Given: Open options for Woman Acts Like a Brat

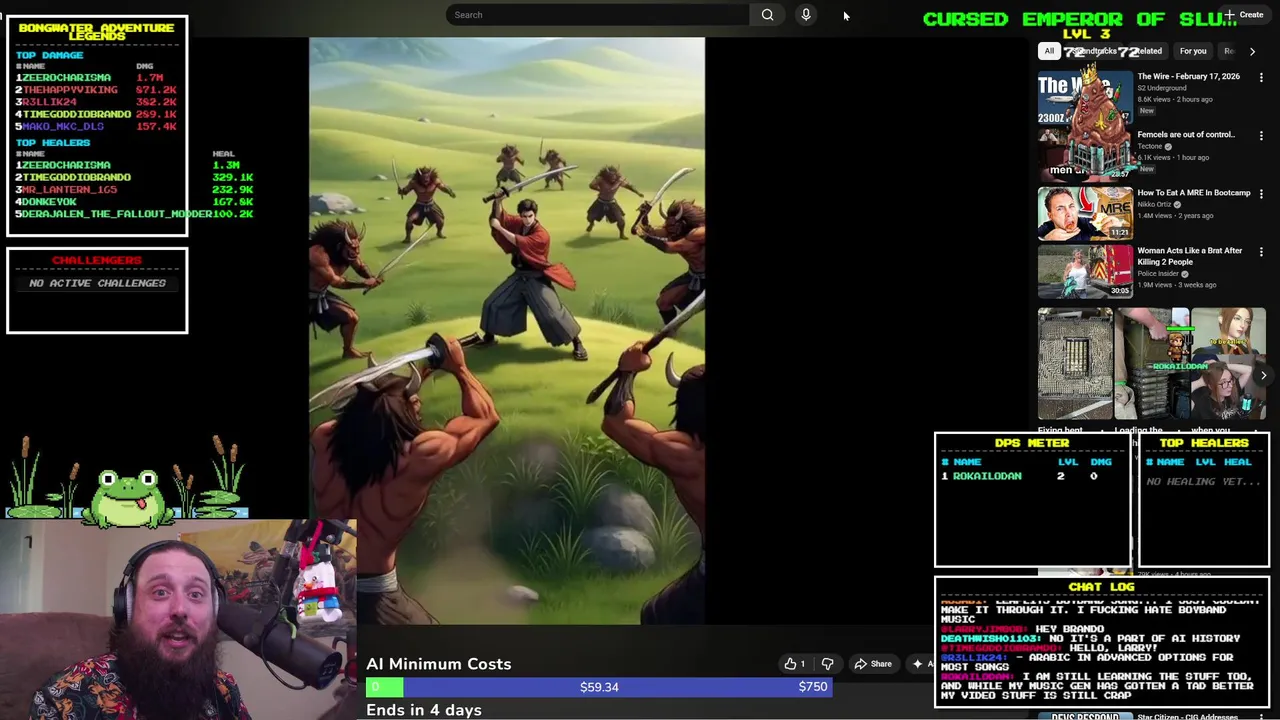Looking at the screenshot, I should point(1261,252).
